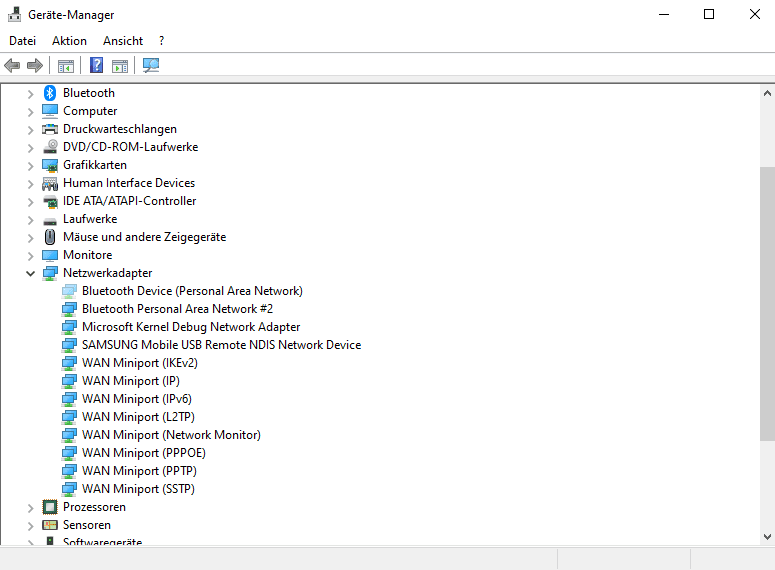Screen dimensions: 775x570
Task: Click the Netzwerkadapter category icon
Action: click(x=50, y=273)
